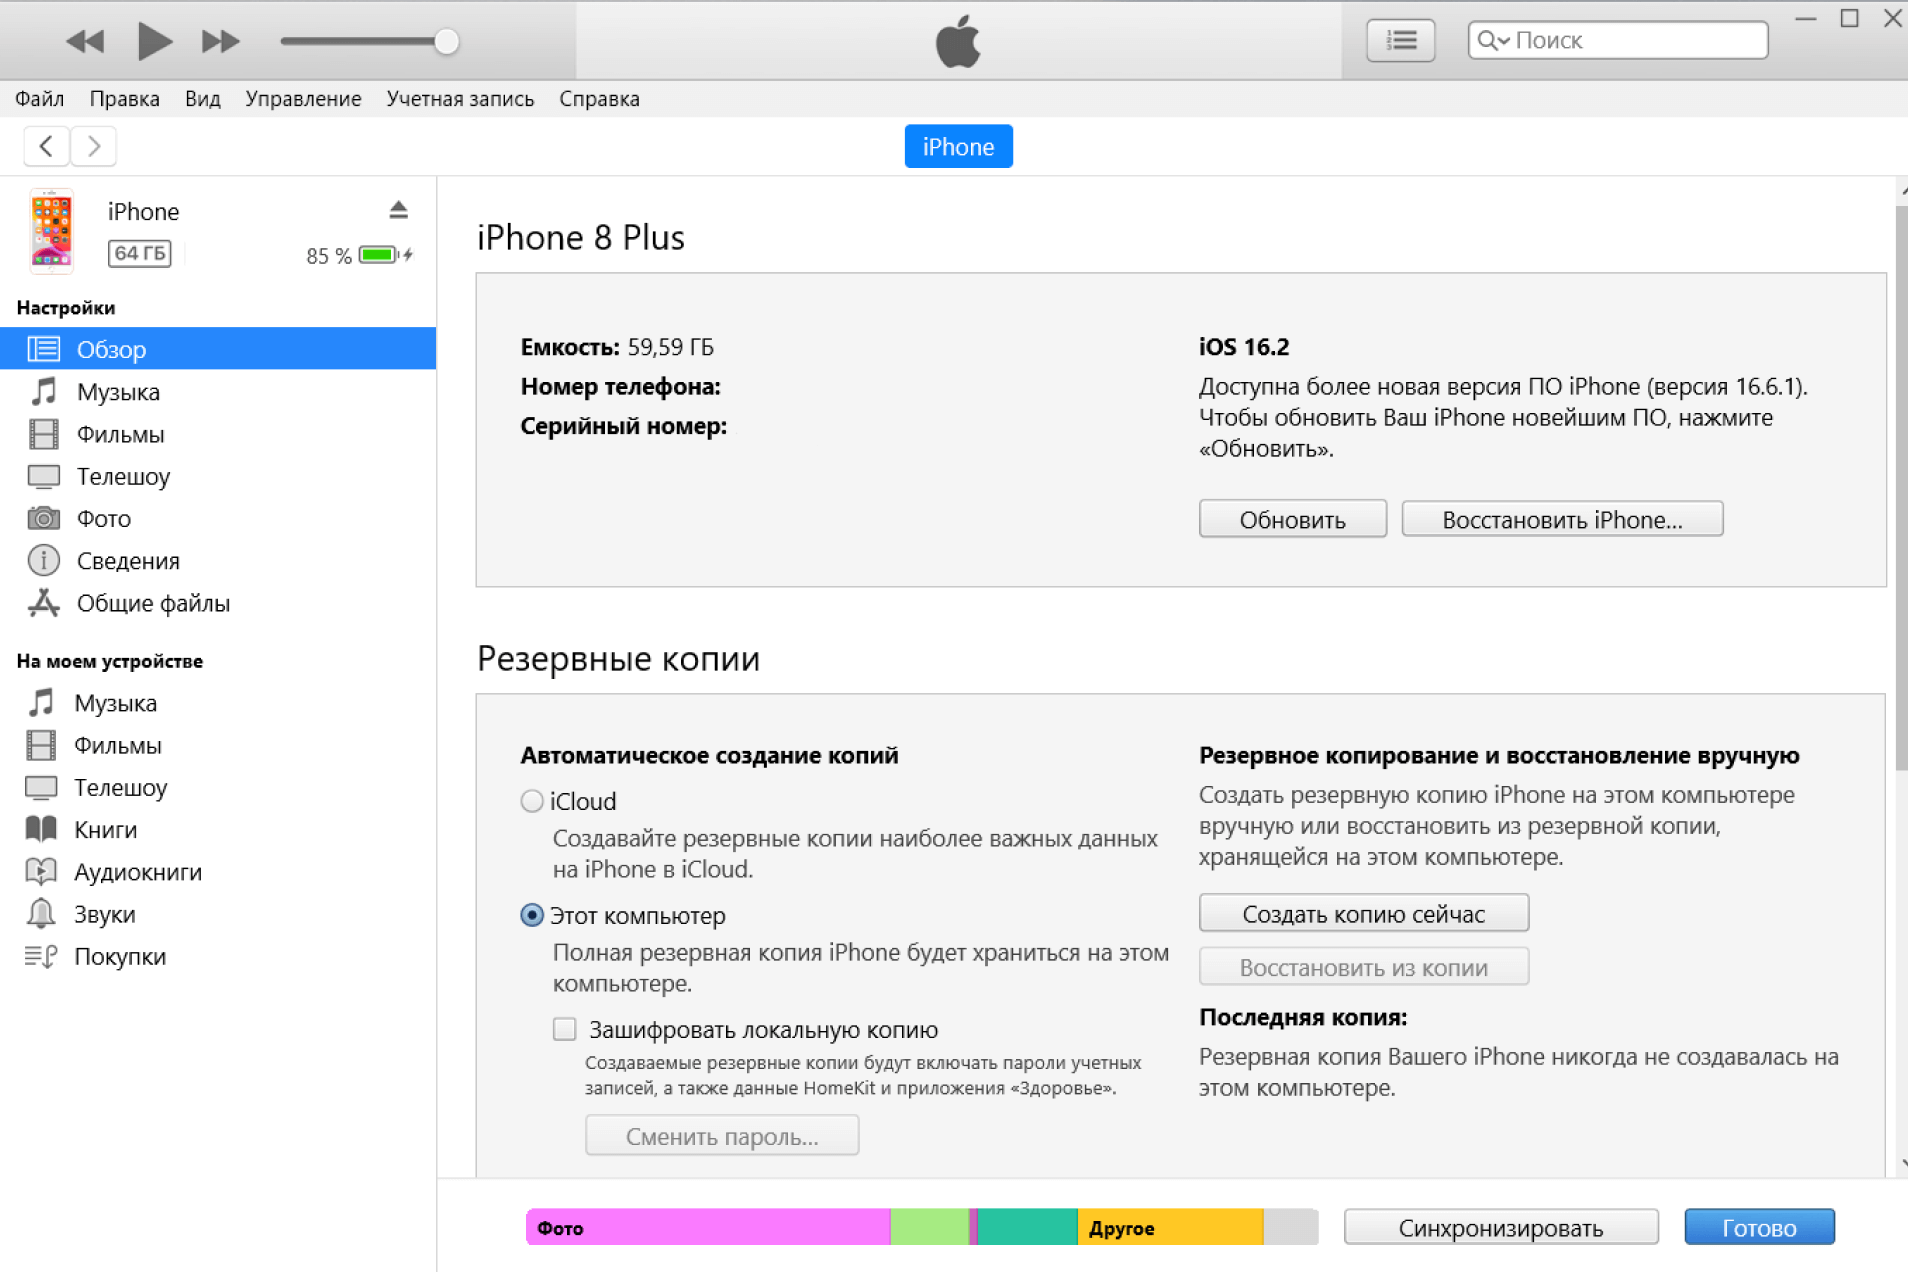Image resolution: width=1908 pixels, height=1272 pixels.
Task: Select iCloud backup radio option
Action: pos(532,801)
